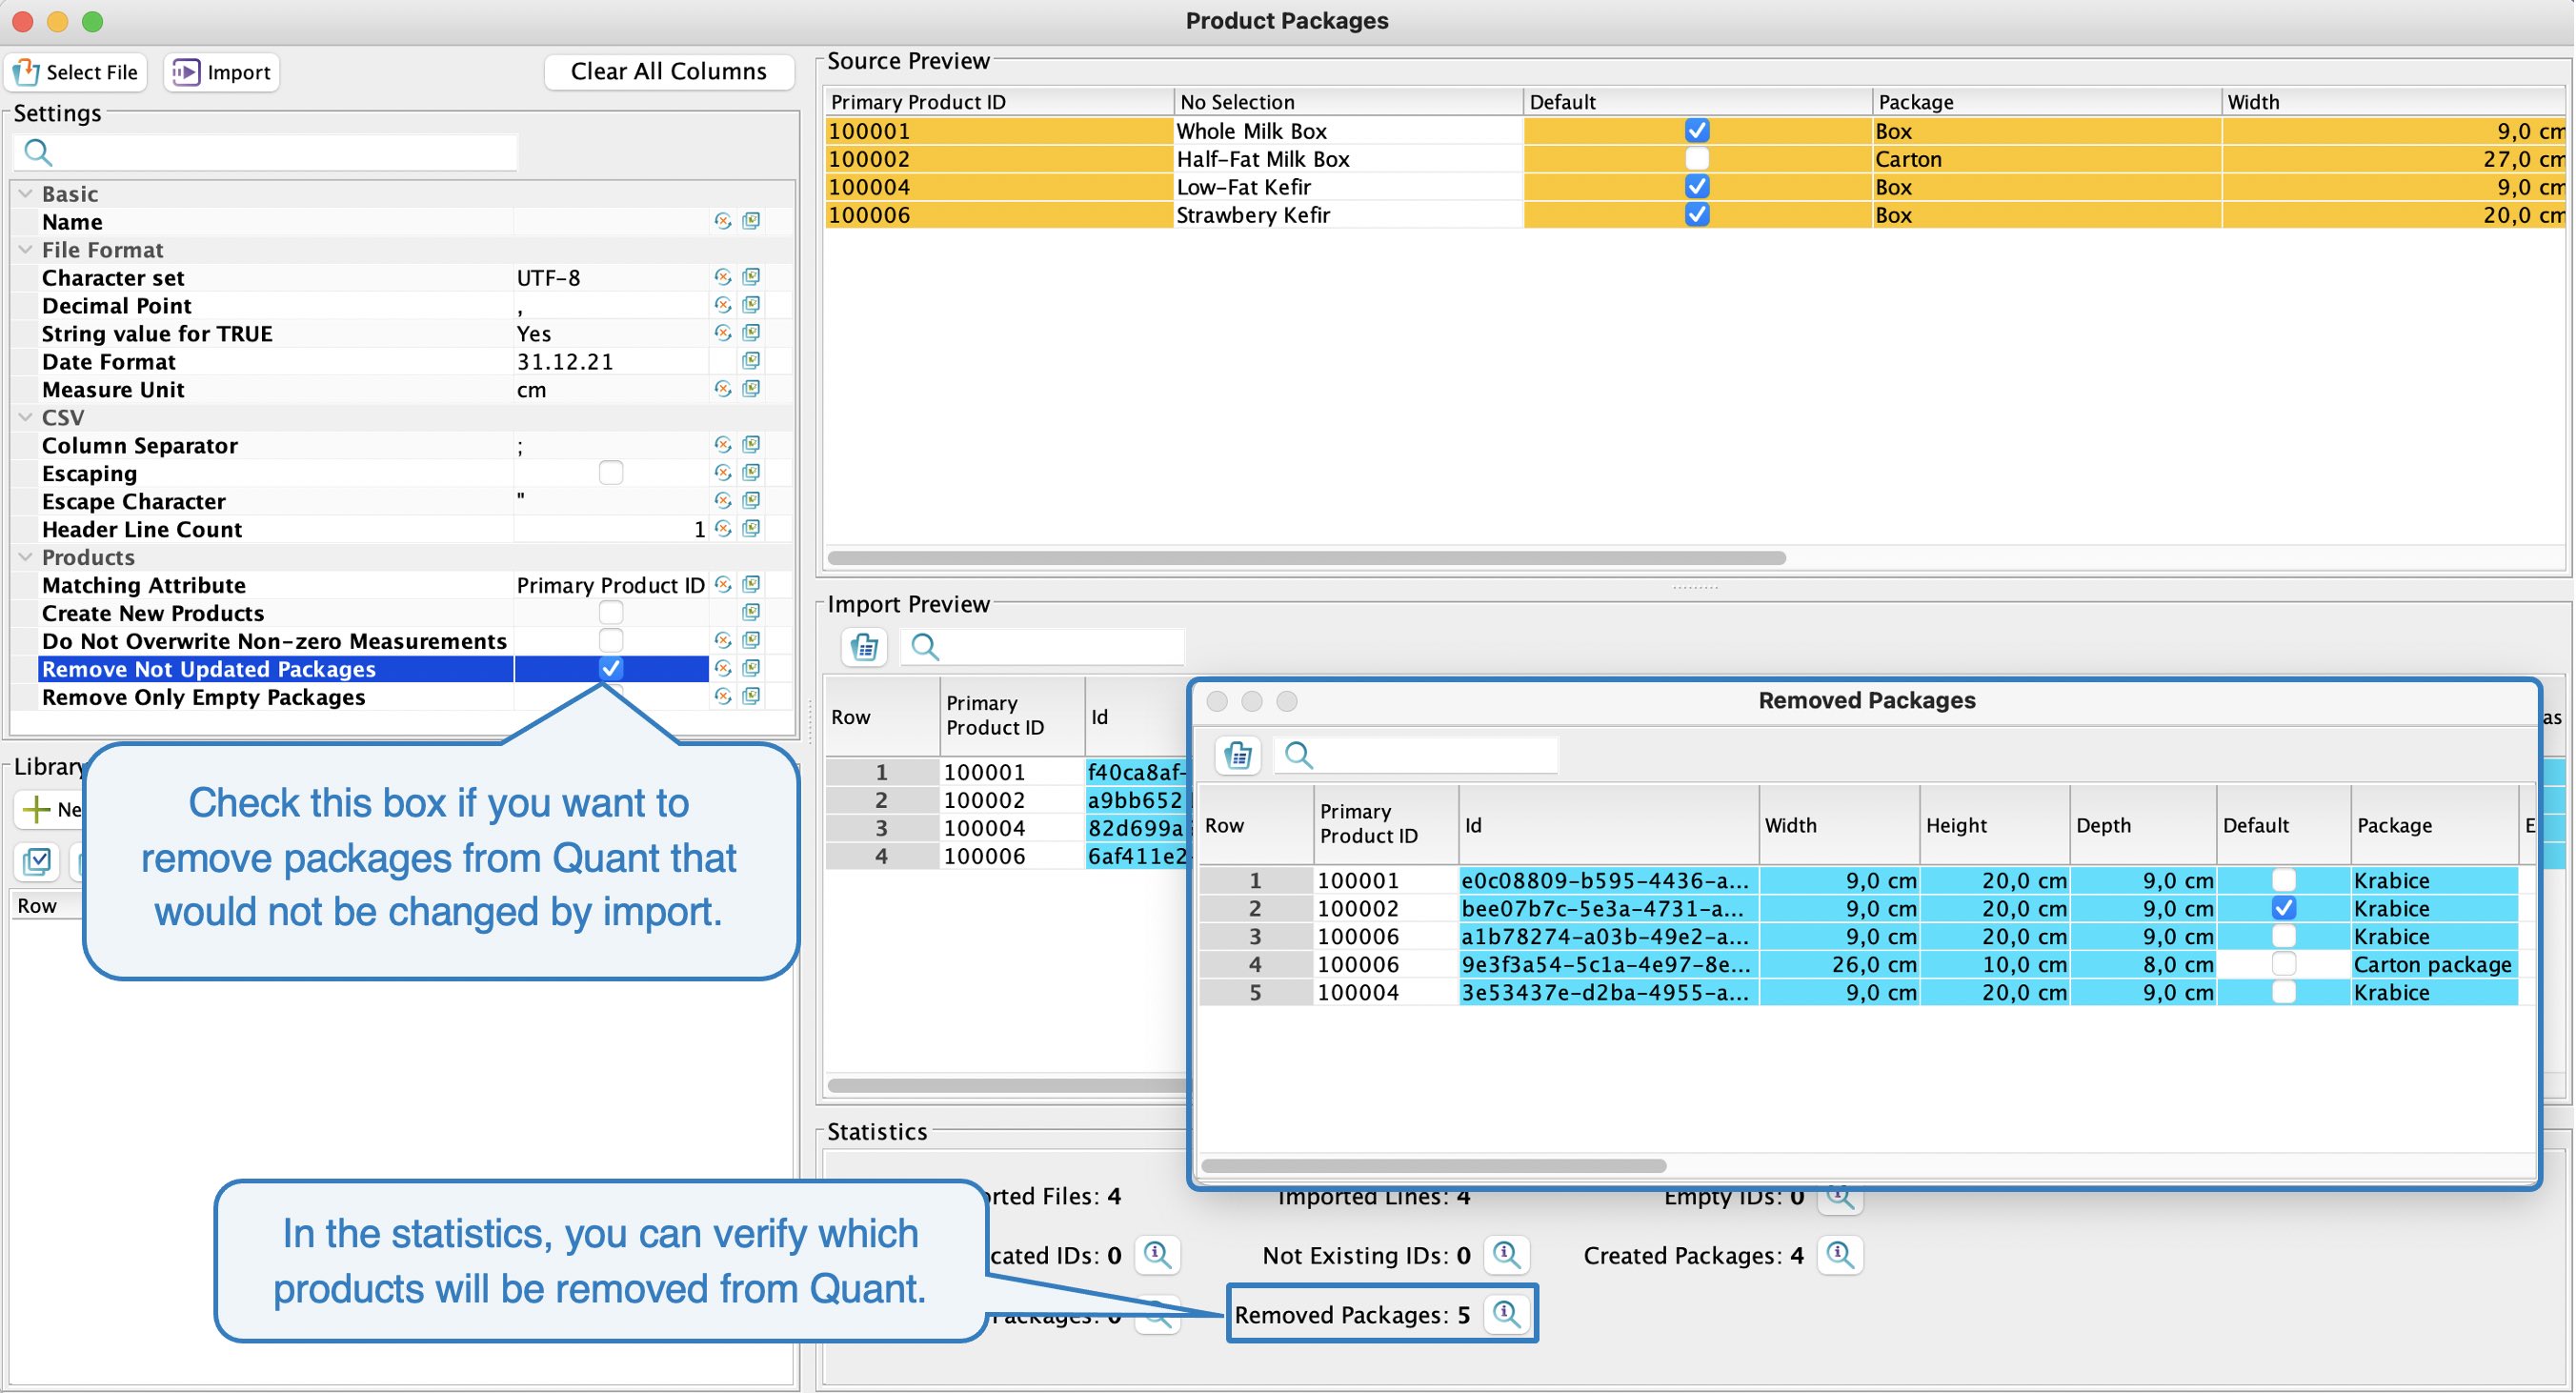Viewport: 2576px width, 1393px height.
Task: Reset Remove Only Empty Packages setting
Action: [722, 697]
